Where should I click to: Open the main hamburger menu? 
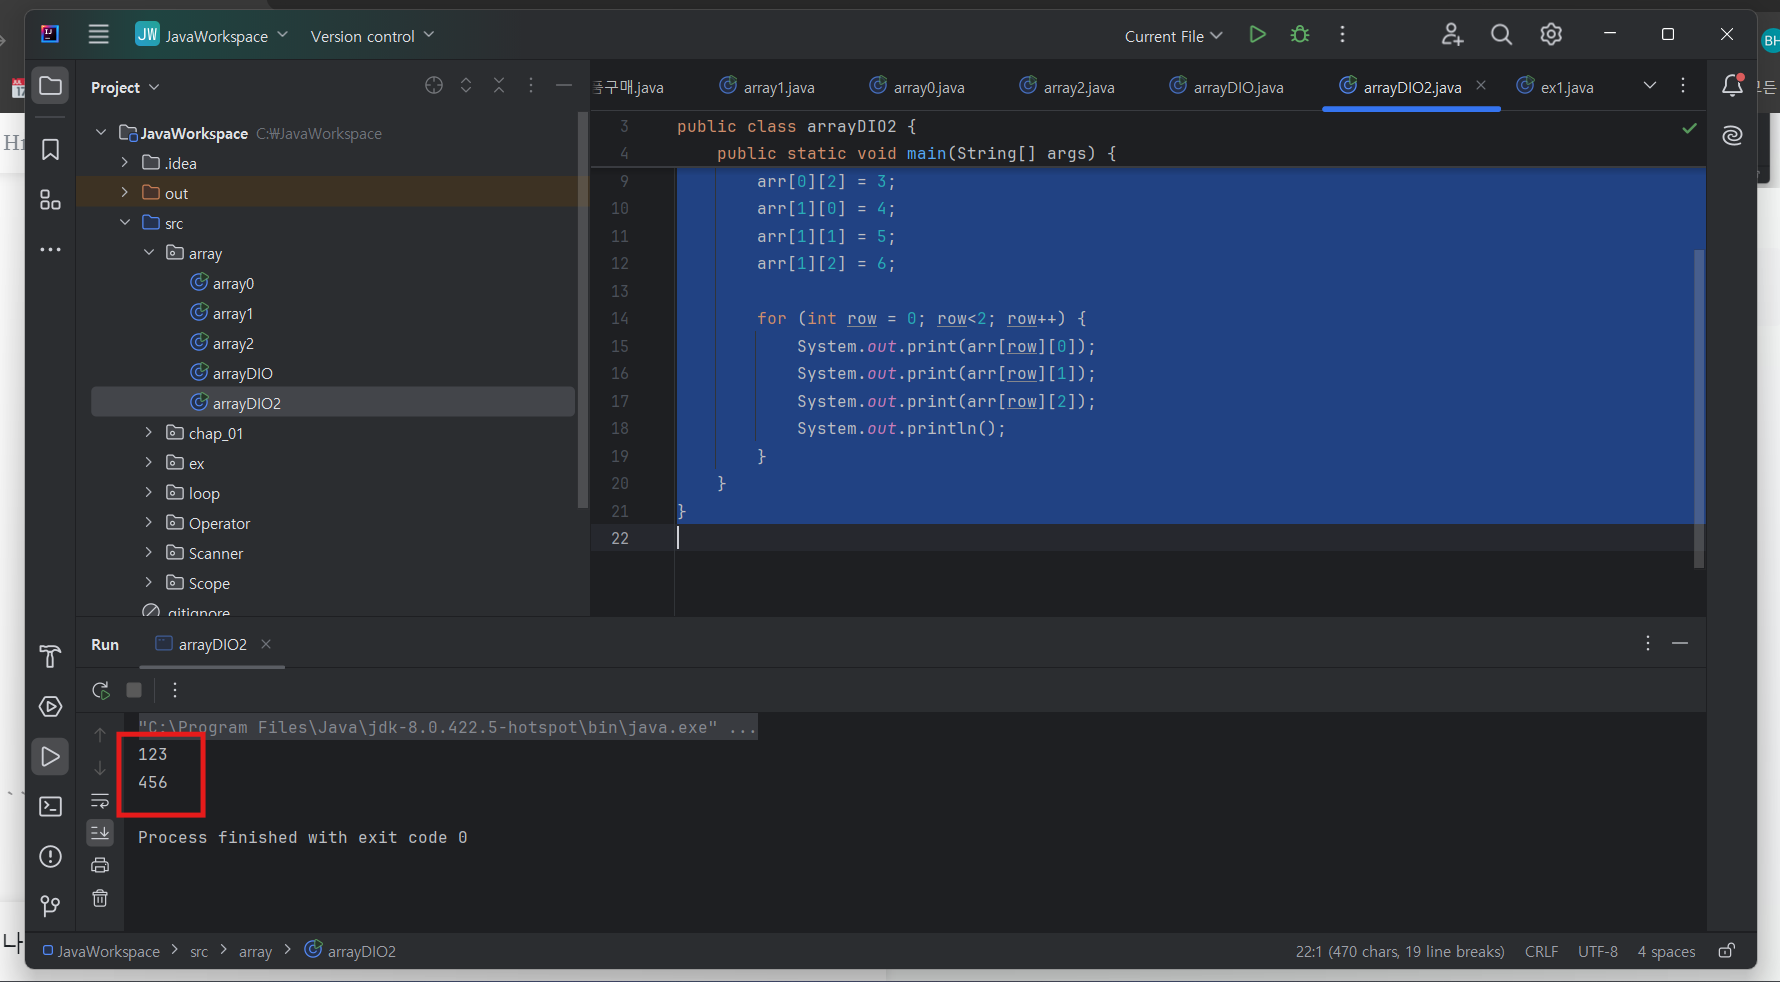coord(98,35)
